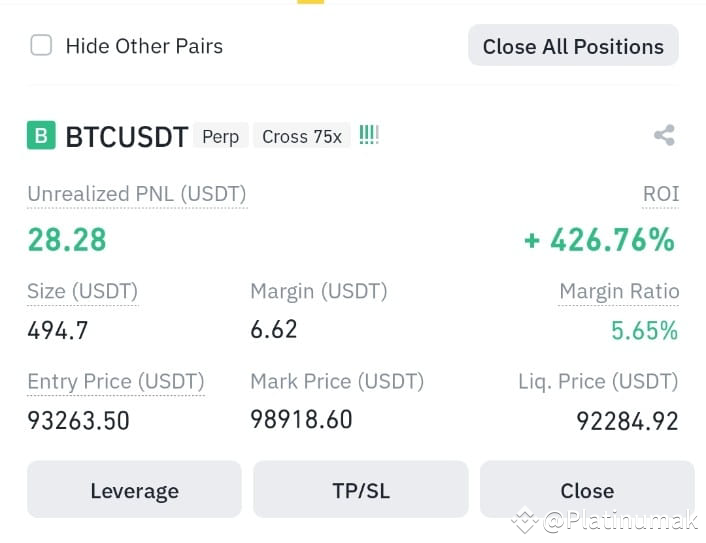Tap the Unrealized PNL (USDT) label
Image resolution: width=706 pixels, height=543 pixels.
[137, 194]
